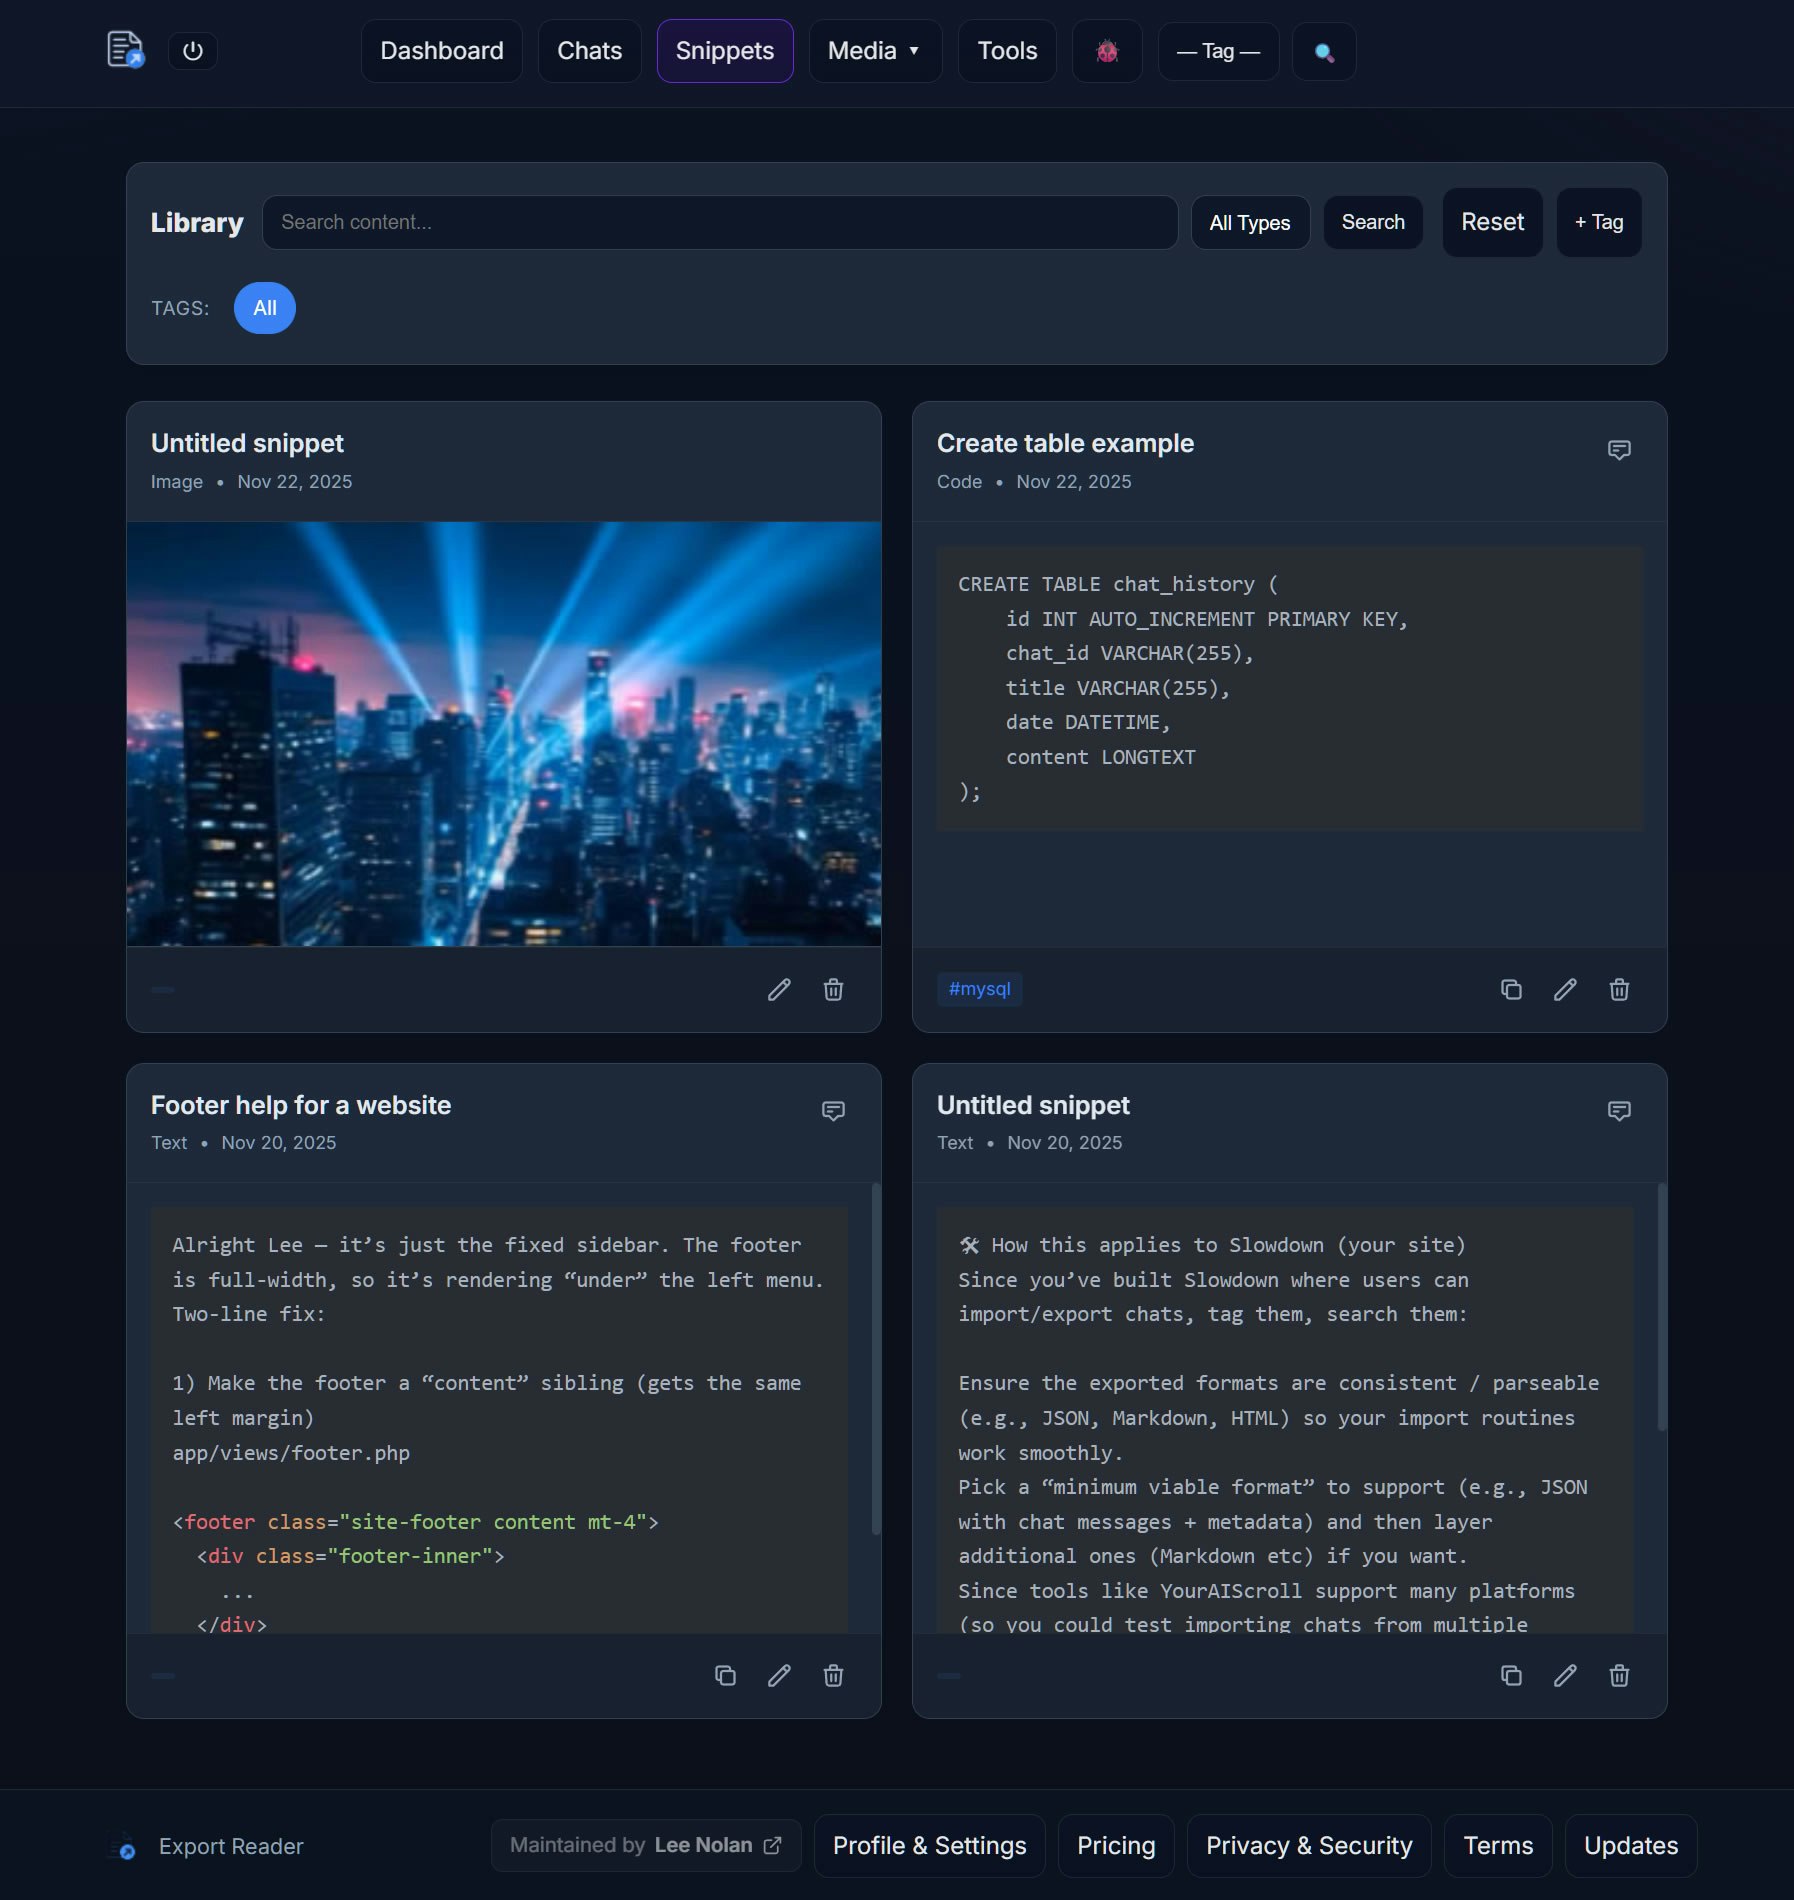Toggle the comment bubble on Footer help card
The width and height of the screenshot is (1794, 1900).
[832, 1111]
